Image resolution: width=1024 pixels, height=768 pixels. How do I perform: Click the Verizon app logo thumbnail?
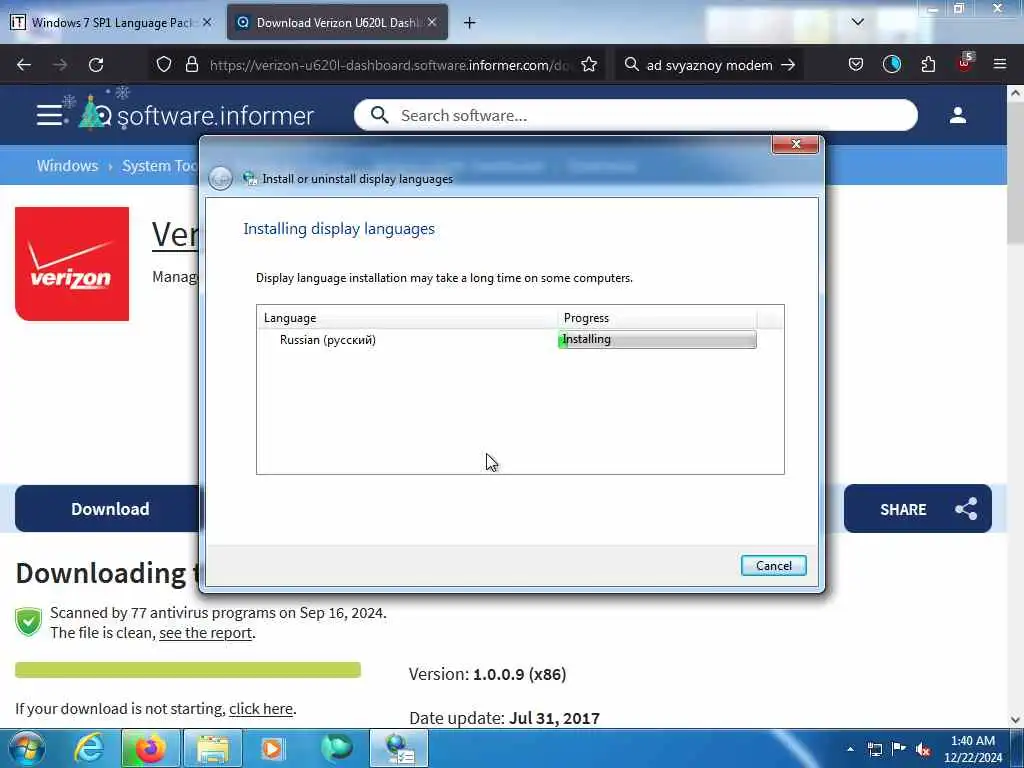72,264
